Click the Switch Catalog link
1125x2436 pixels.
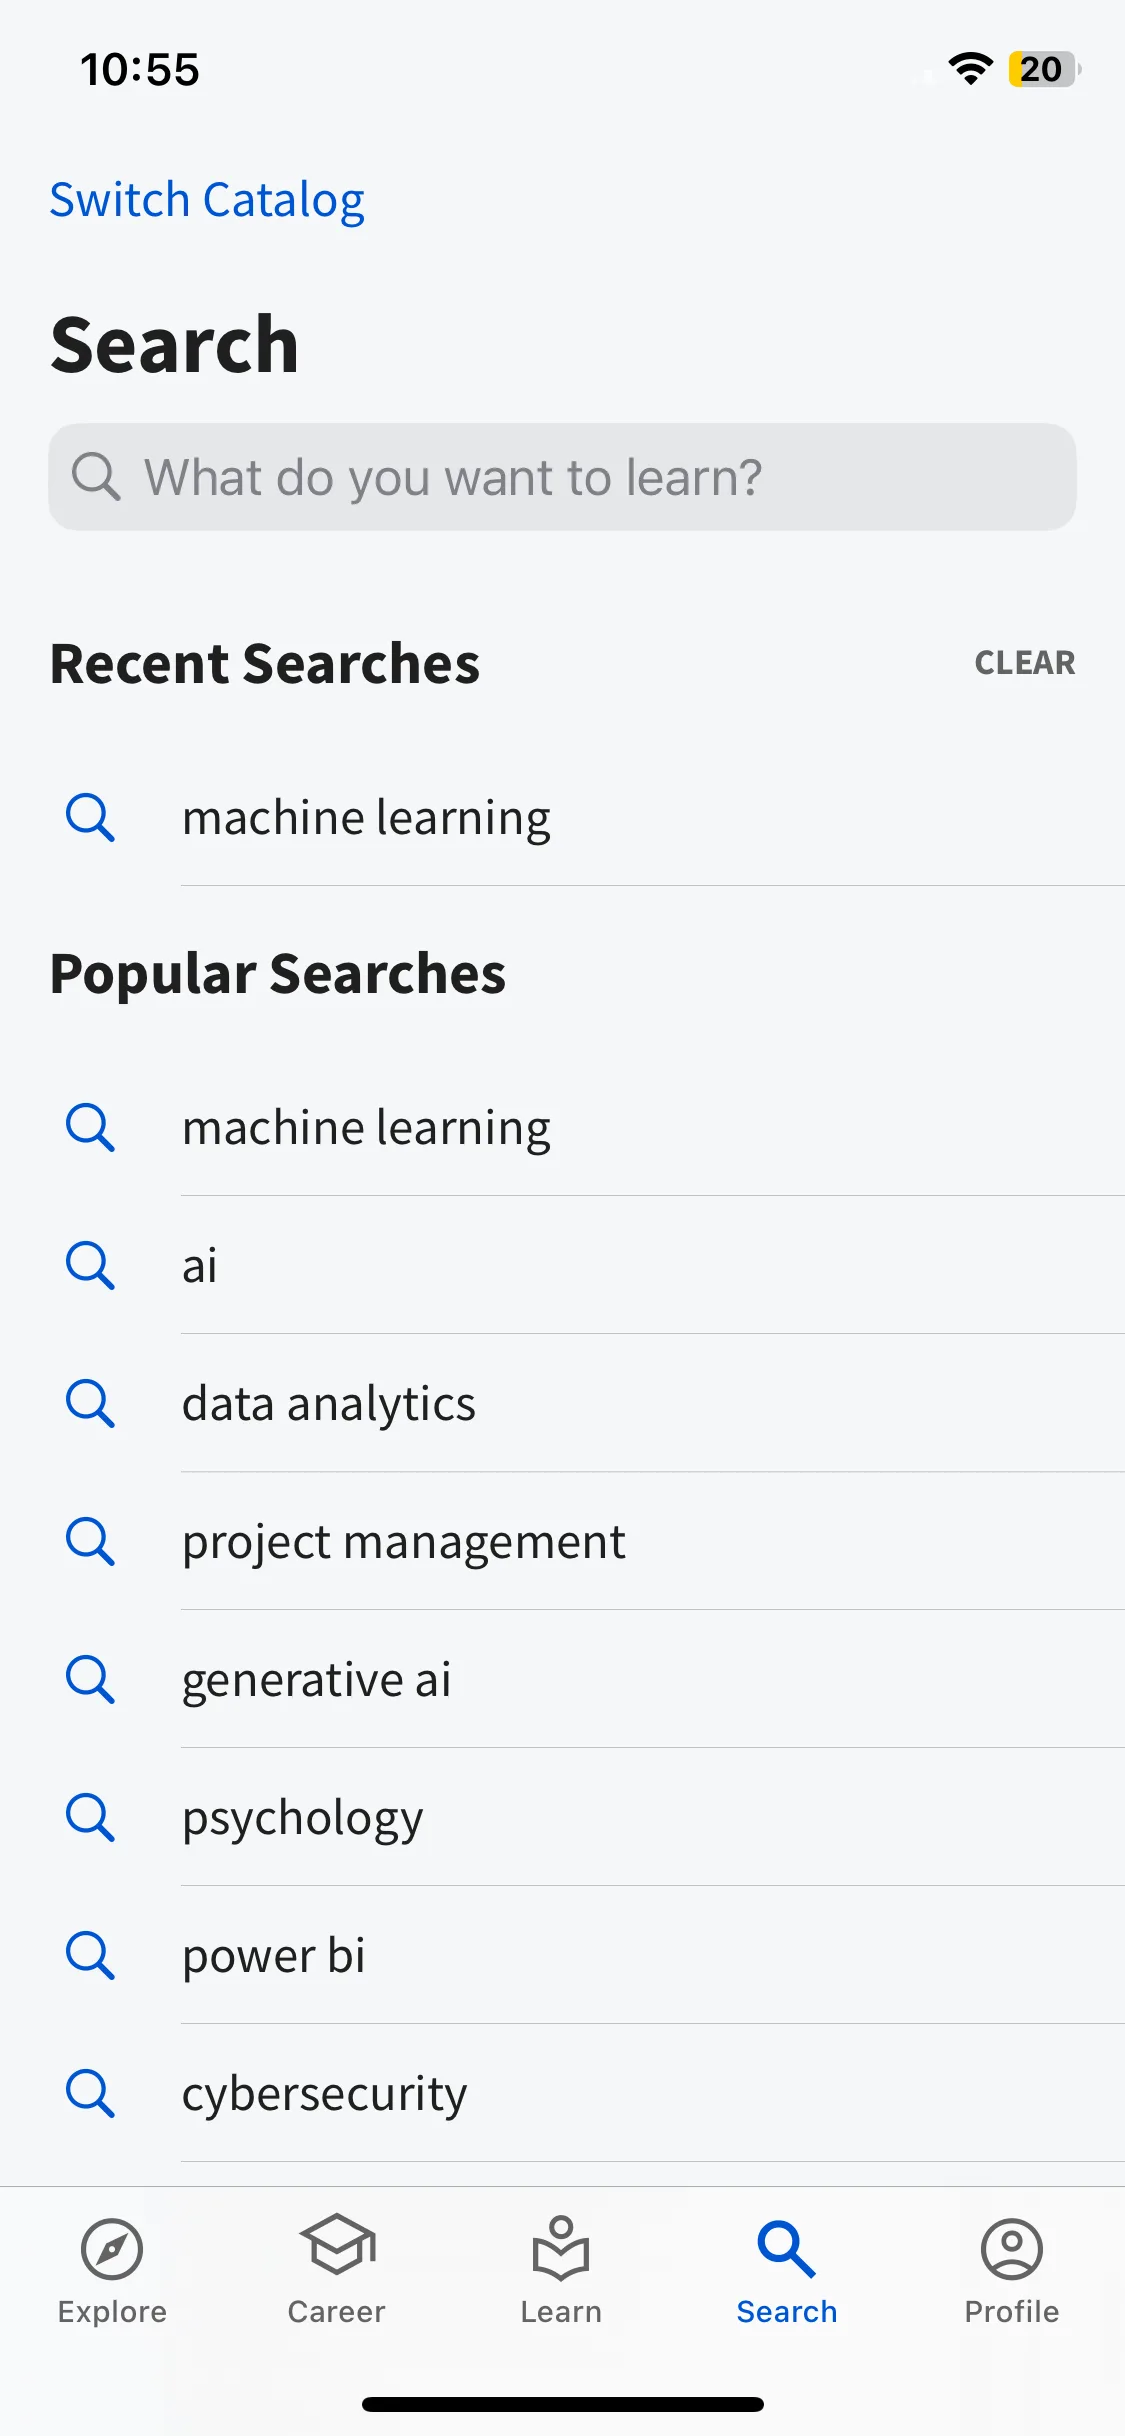tap(207, 200)
